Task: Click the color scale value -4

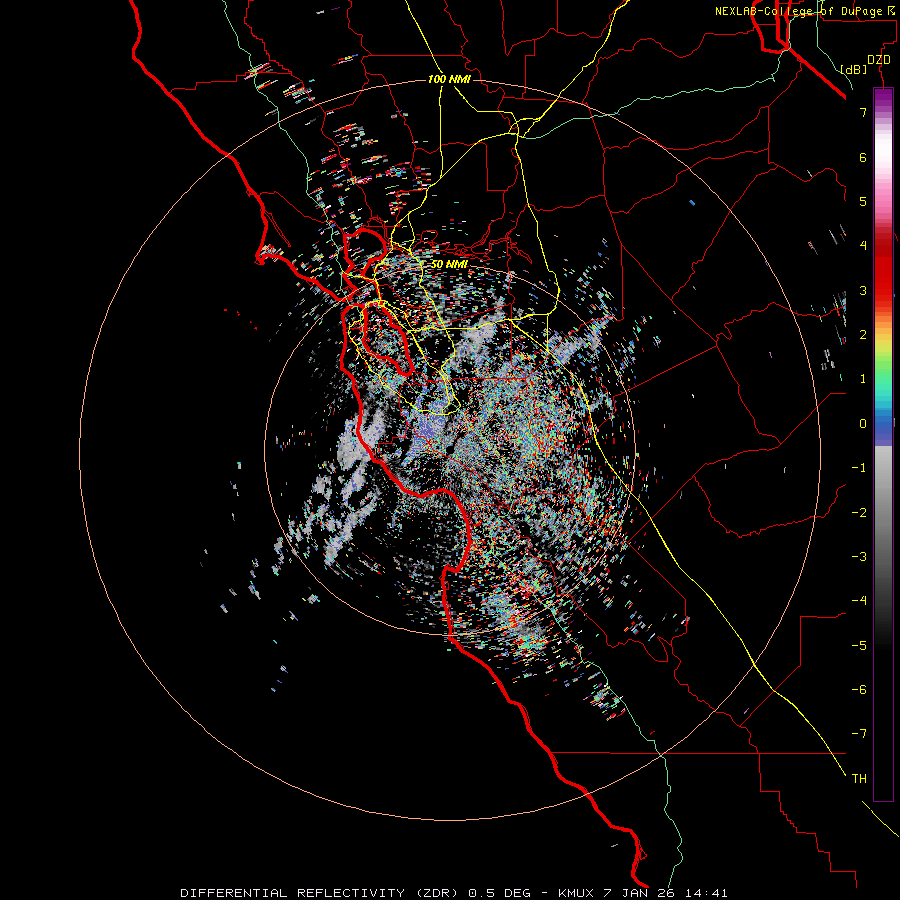Action: coord(859,601)
